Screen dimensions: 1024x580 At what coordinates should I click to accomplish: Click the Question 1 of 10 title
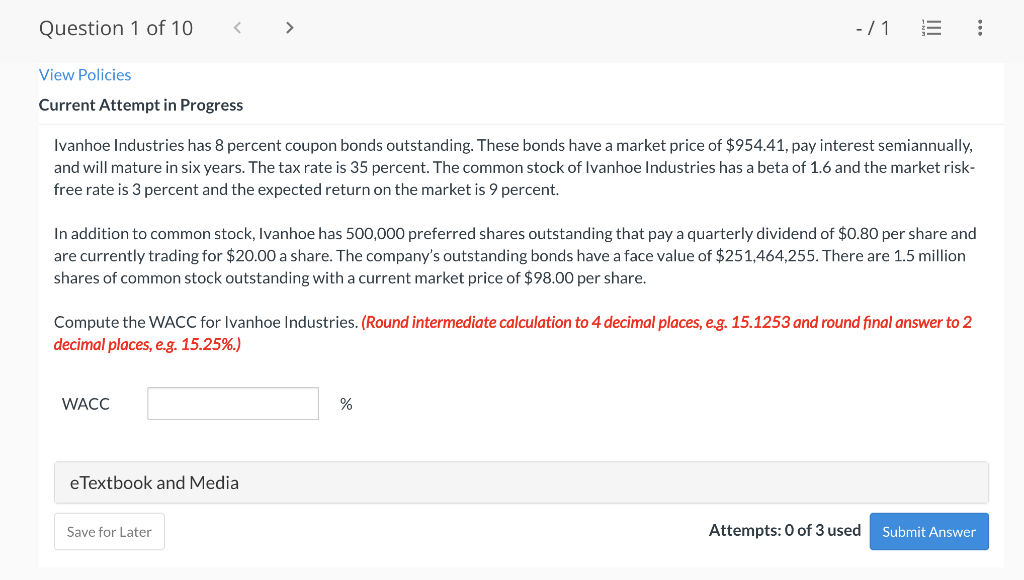tap(116, 28)
